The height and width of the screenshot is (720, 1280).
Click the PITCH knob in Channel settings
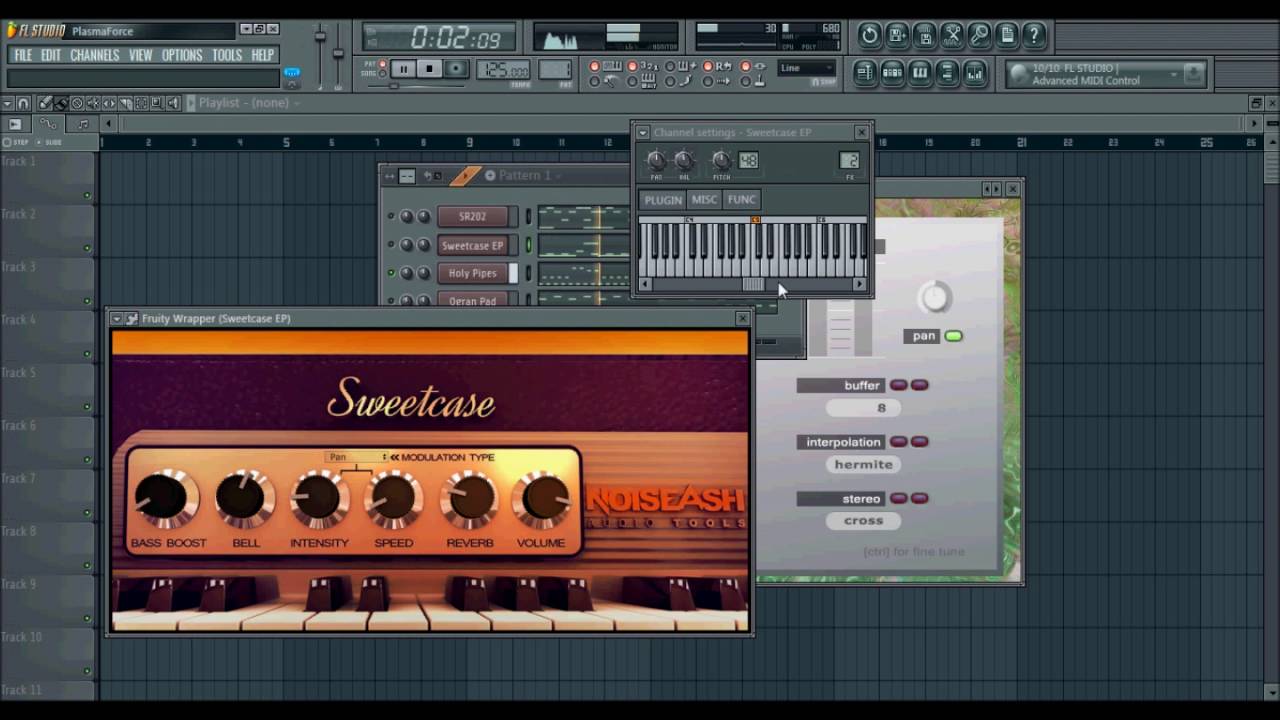point(721,160)
